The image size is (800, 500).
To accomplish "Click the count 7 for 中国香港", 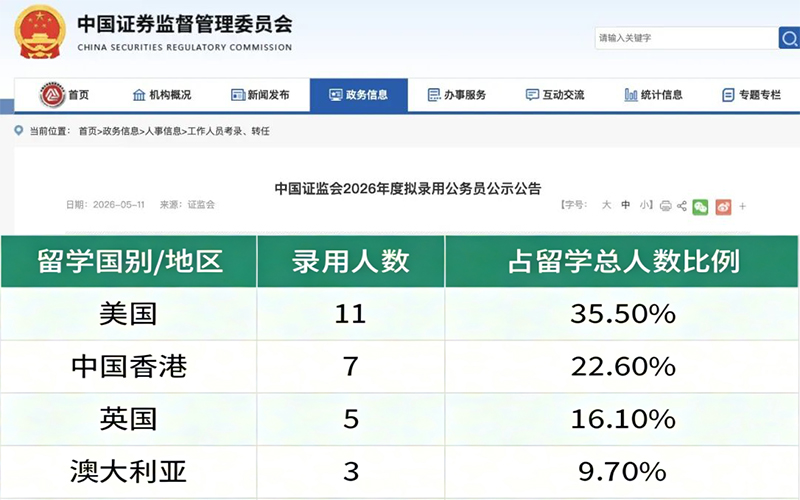I will (x=351, y=366).
